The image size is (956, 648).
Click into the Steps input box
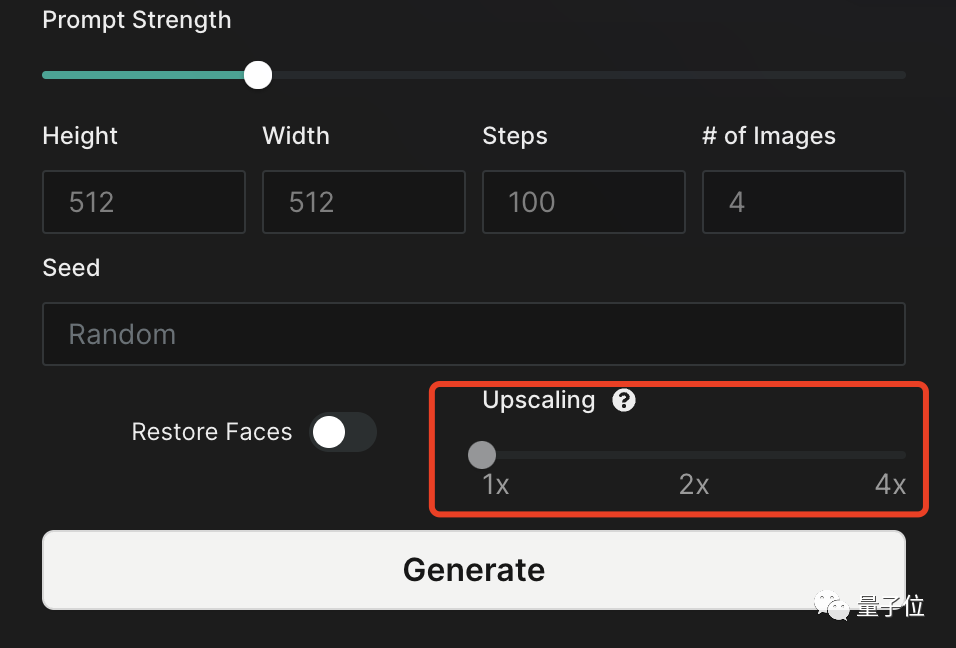point(584,202)
